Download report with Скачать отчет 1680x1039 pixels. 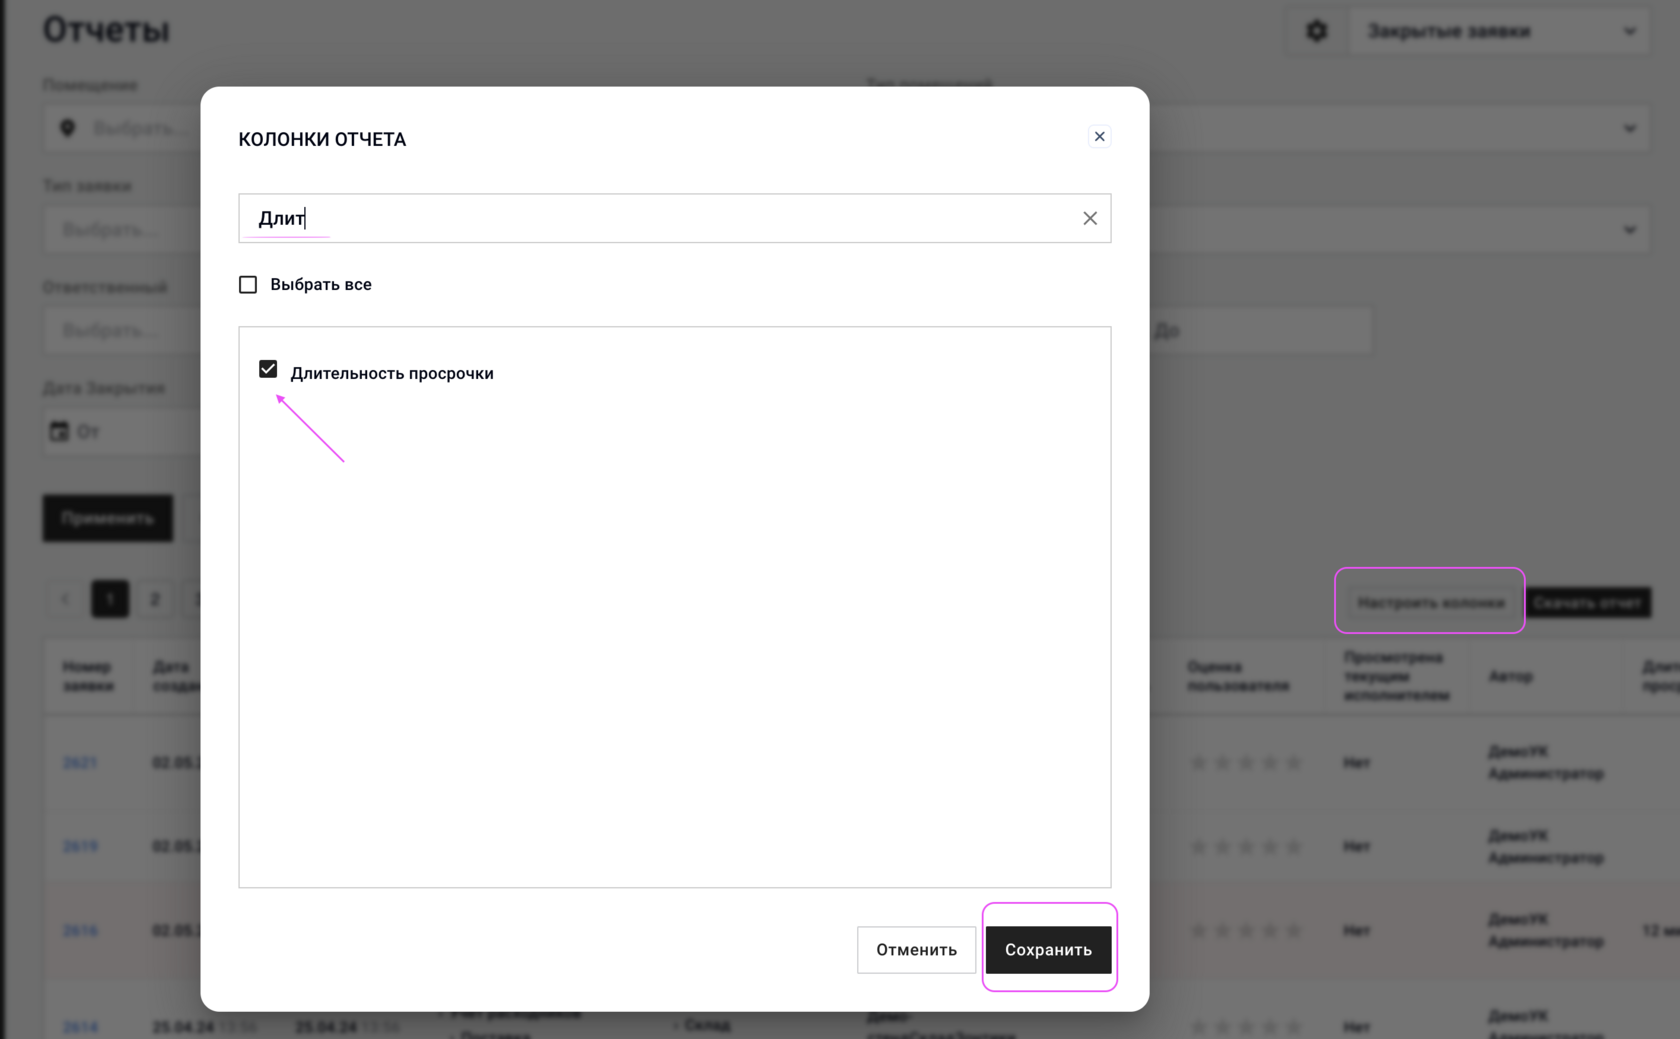click(1588, 602)
